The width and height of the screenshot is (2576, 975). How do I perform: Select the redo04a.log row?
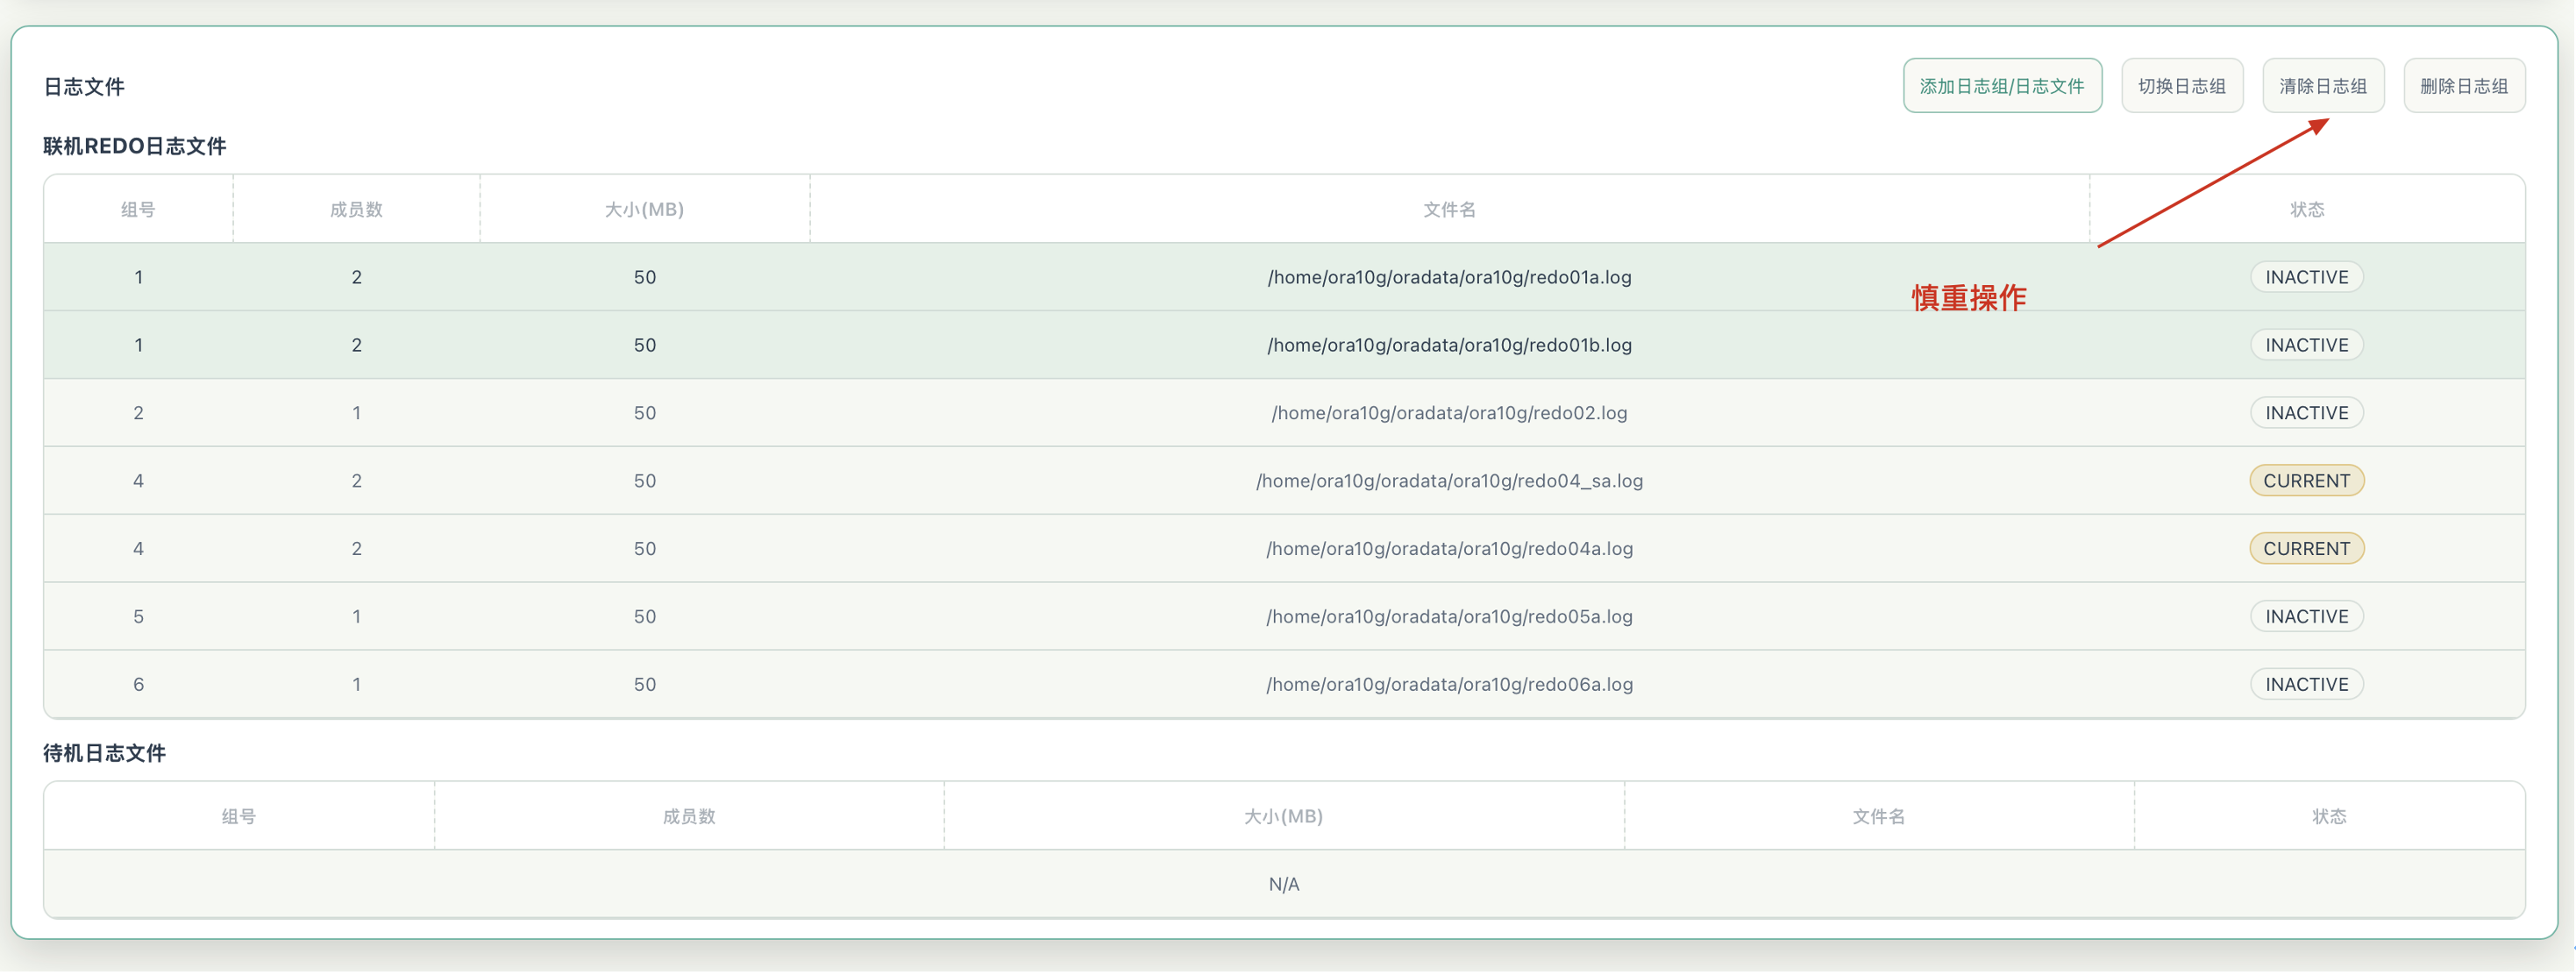coord(1284,549)
